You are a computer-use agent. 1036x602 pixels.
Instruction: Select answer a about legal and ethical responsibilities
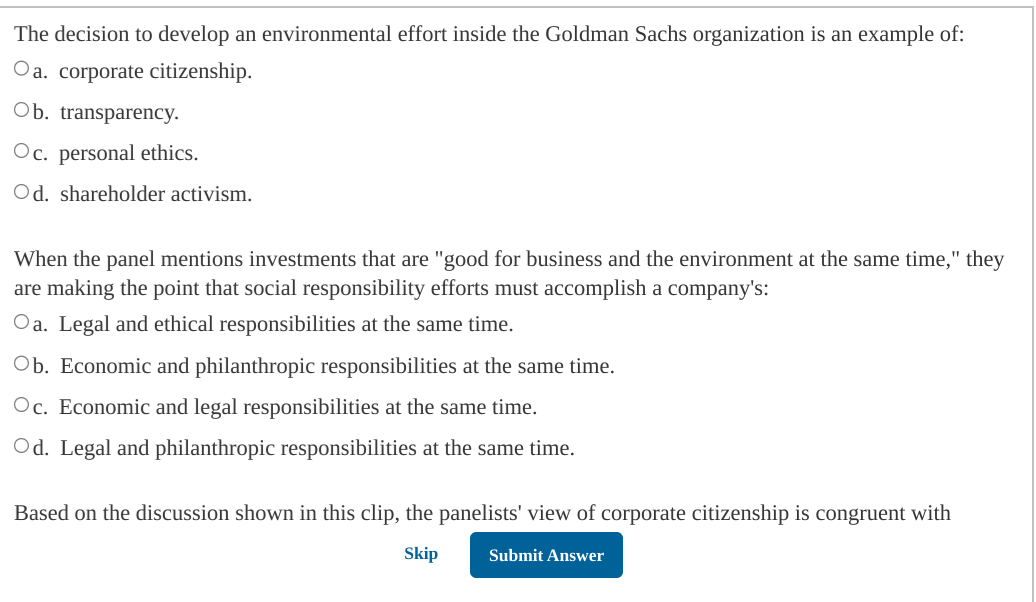(x=21, y=319)
